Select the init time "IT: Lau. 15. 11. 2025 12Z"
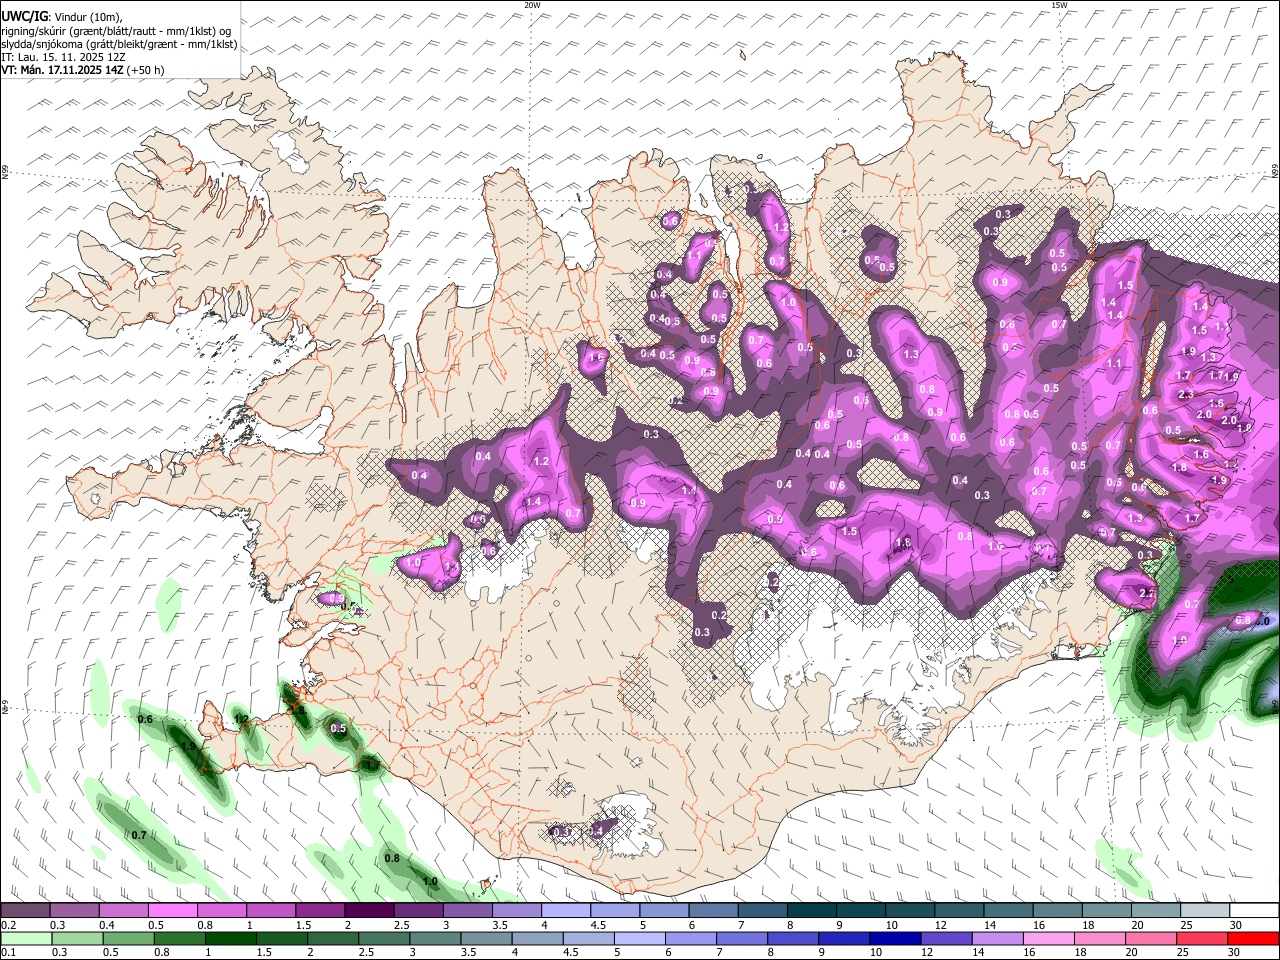The width and height of the screenshot is (1280, 960). tap(63, 57)
